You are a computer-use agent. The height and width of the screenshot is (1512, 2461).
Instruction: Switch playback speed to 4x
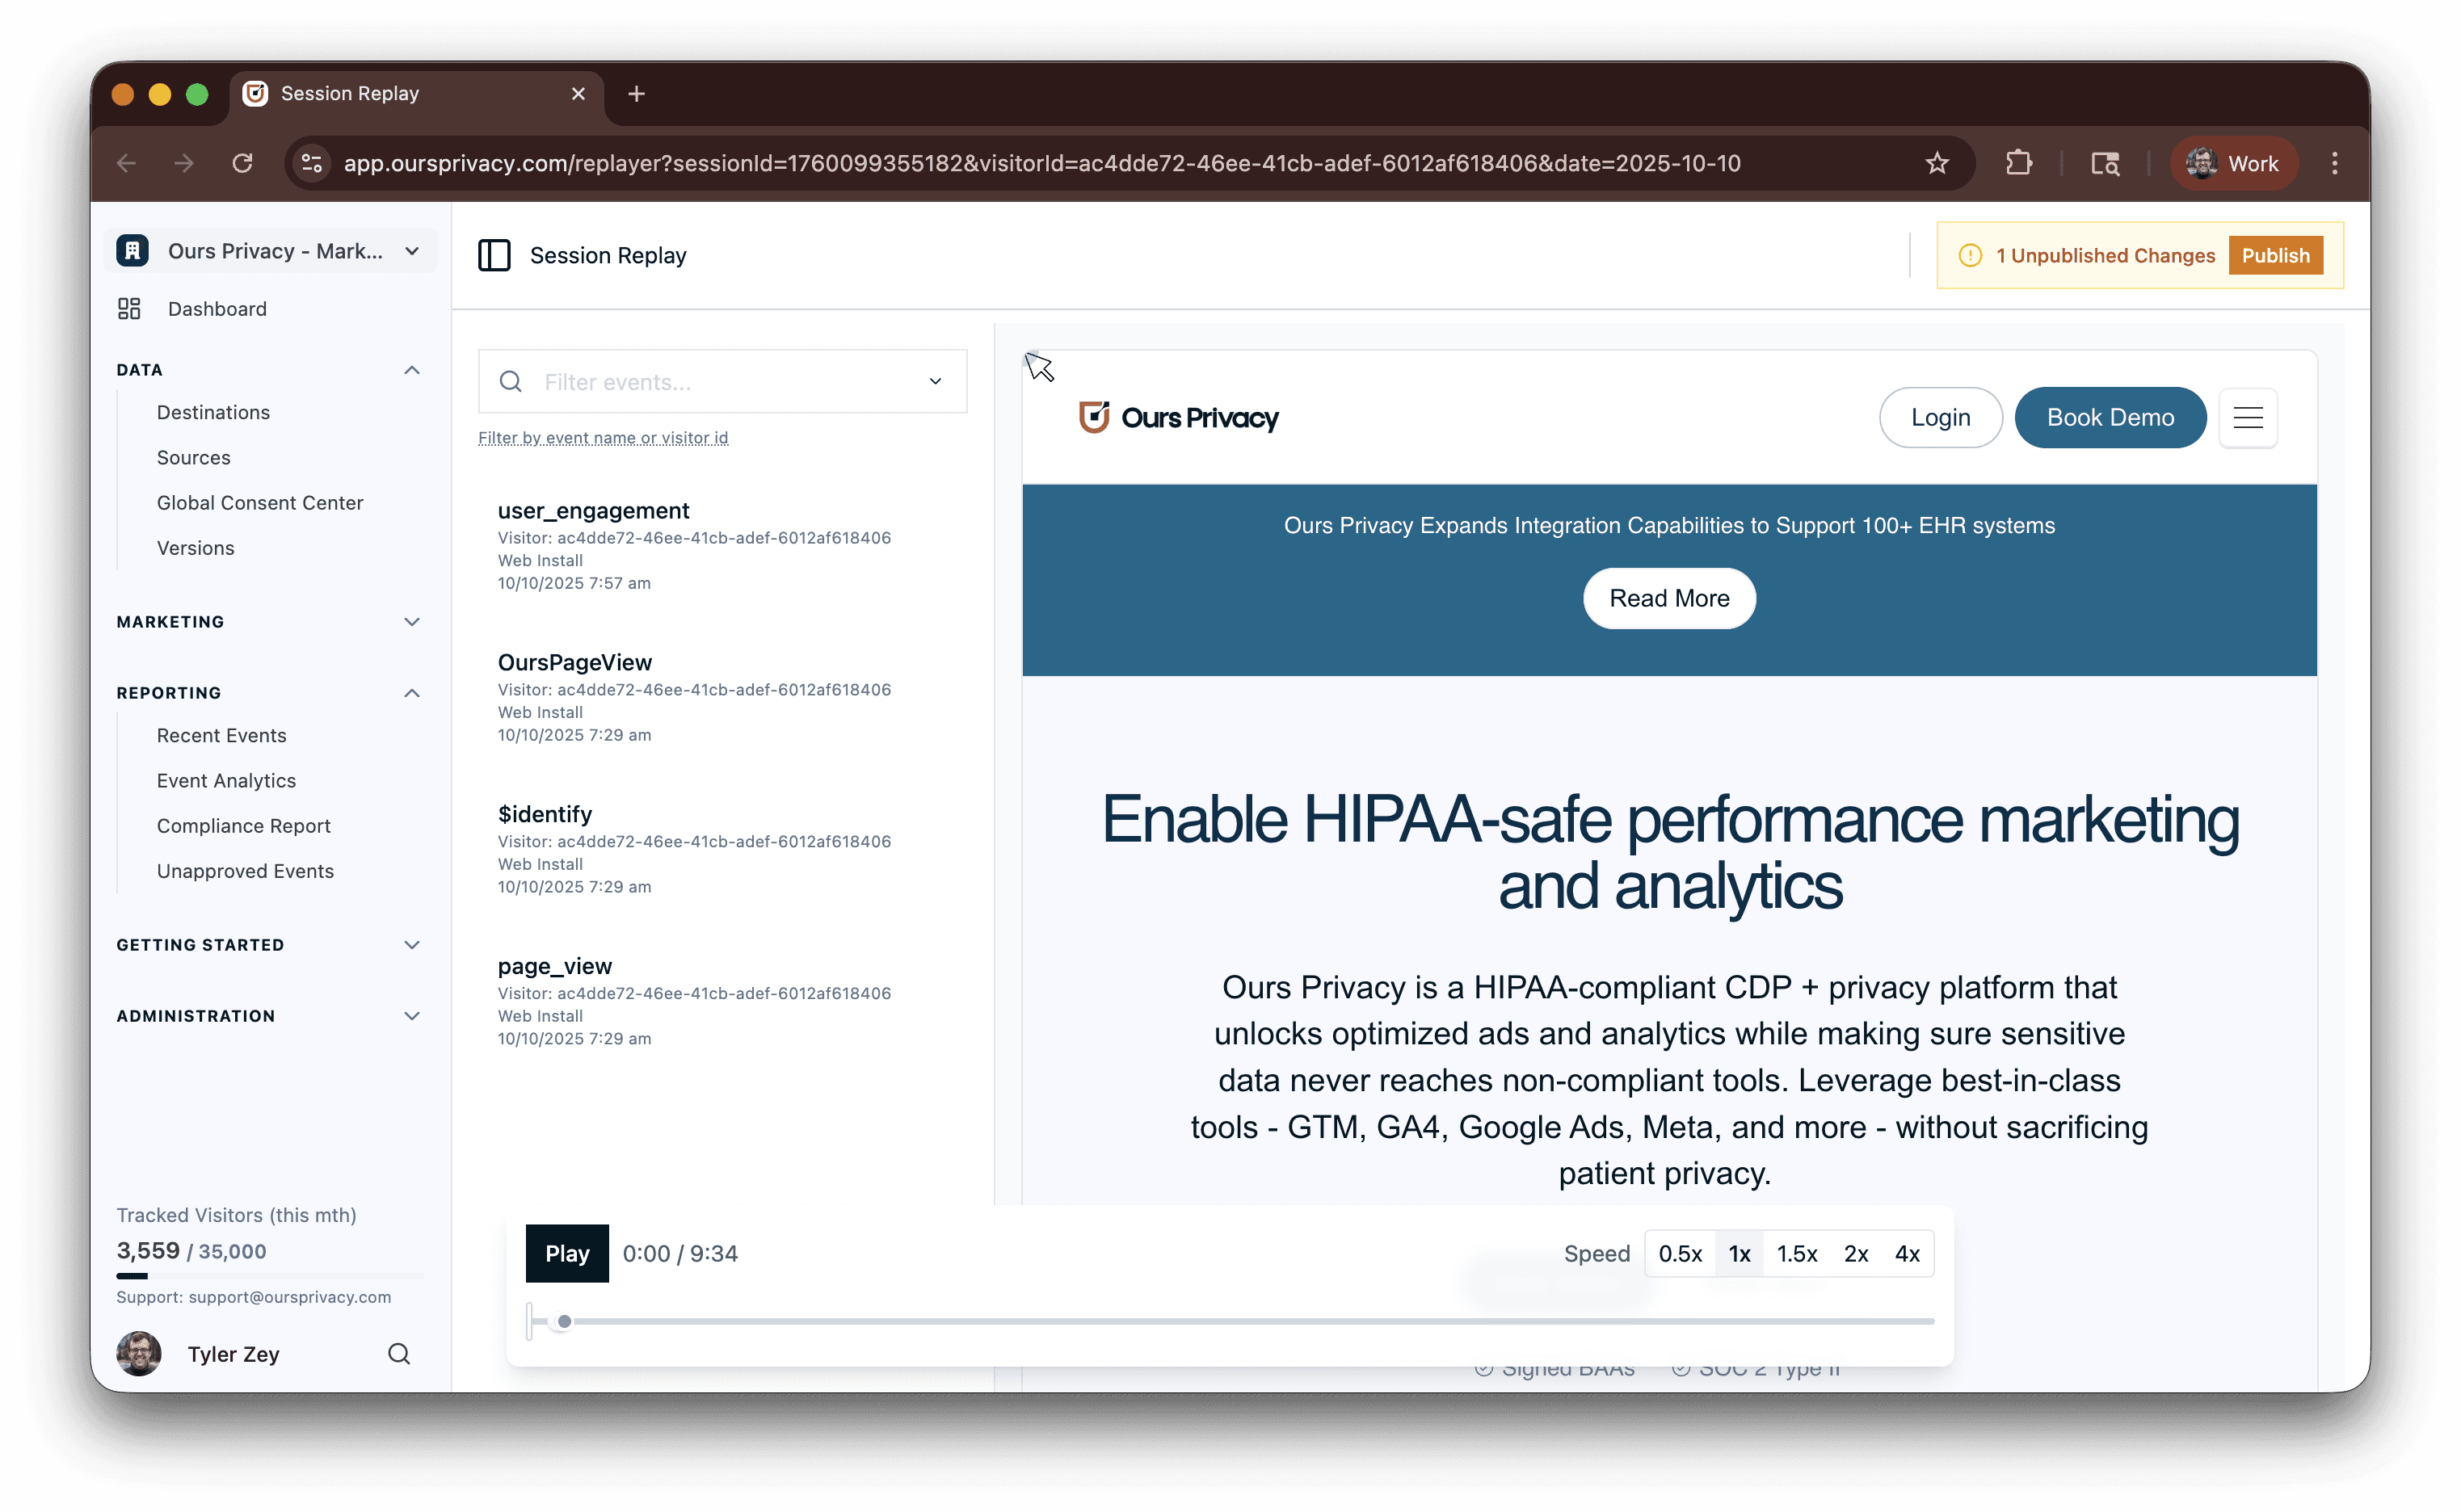tap(1907, 1254)
